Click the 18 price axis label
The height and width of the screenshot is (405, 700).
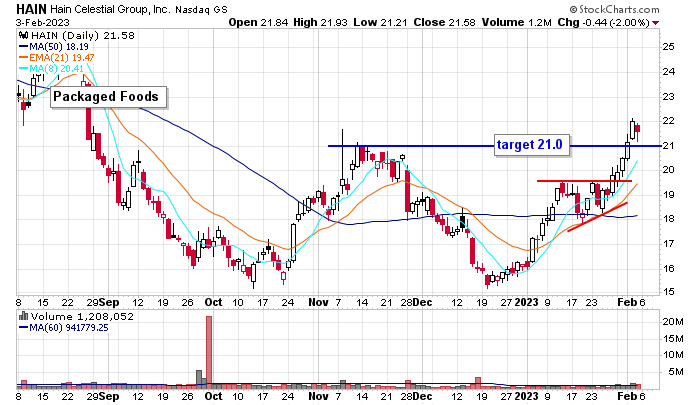point(668,219)
